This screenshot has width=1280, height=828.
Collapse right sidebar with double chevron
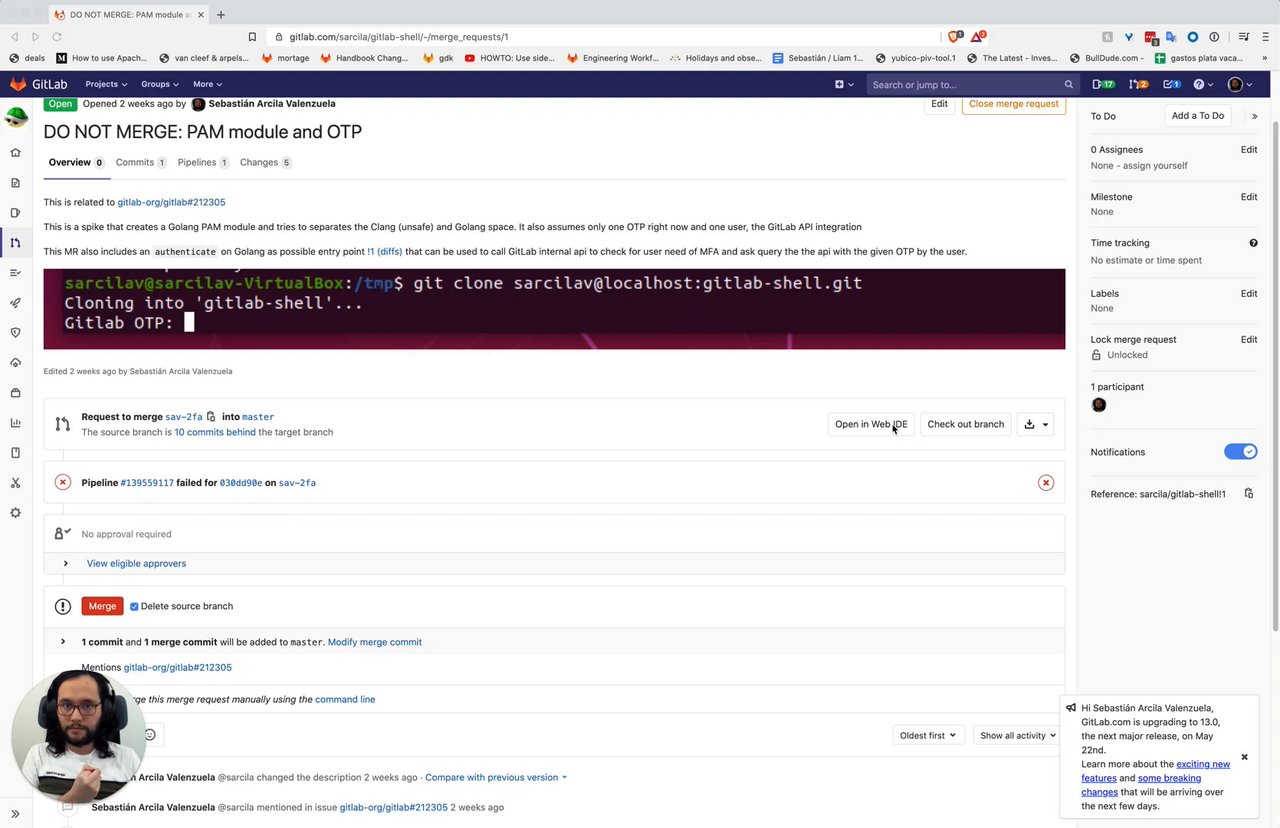(1254, 116)
